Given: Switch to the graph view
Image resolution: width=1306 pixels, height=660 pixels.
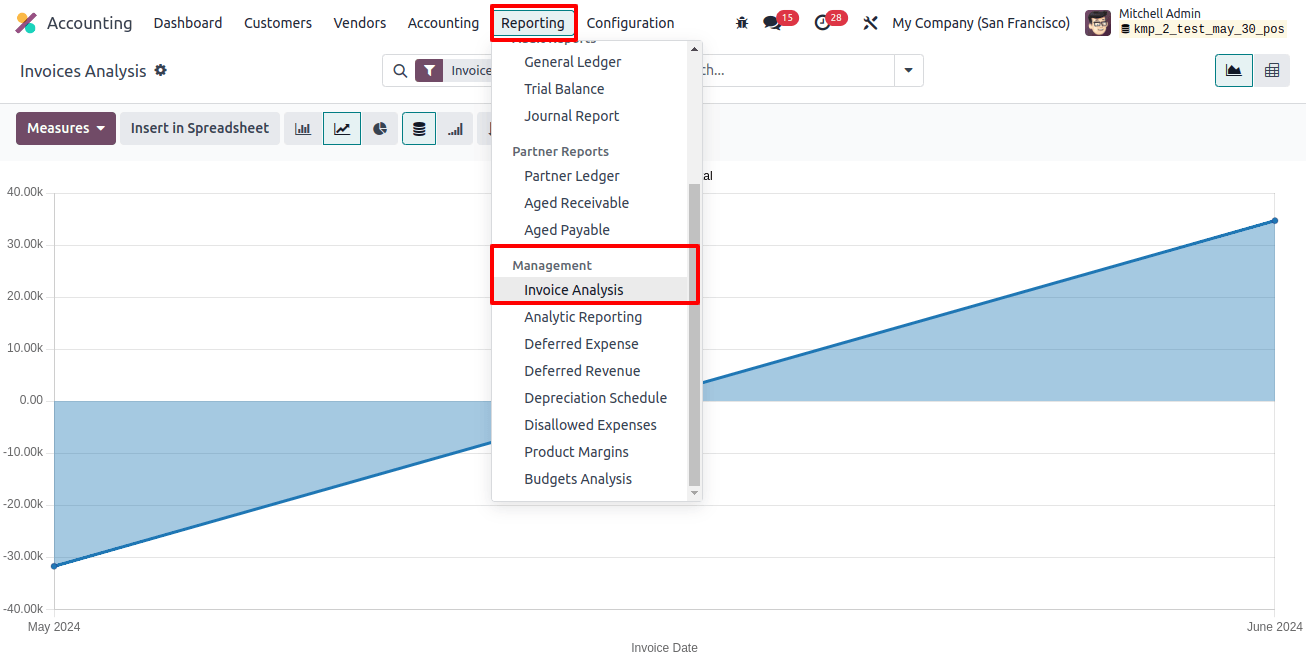Looking at the screenshot, I should click(x=1234, y=71).
